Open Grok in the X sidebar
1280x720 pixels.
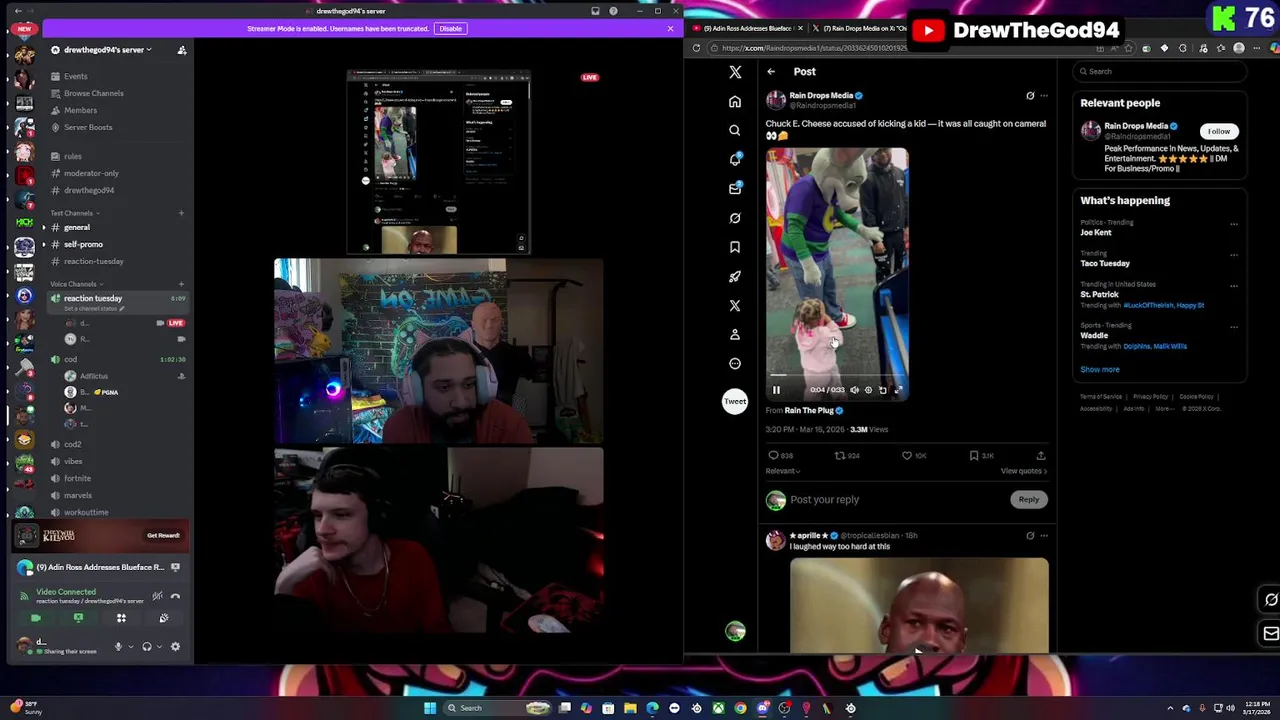[x=735, y=218]
